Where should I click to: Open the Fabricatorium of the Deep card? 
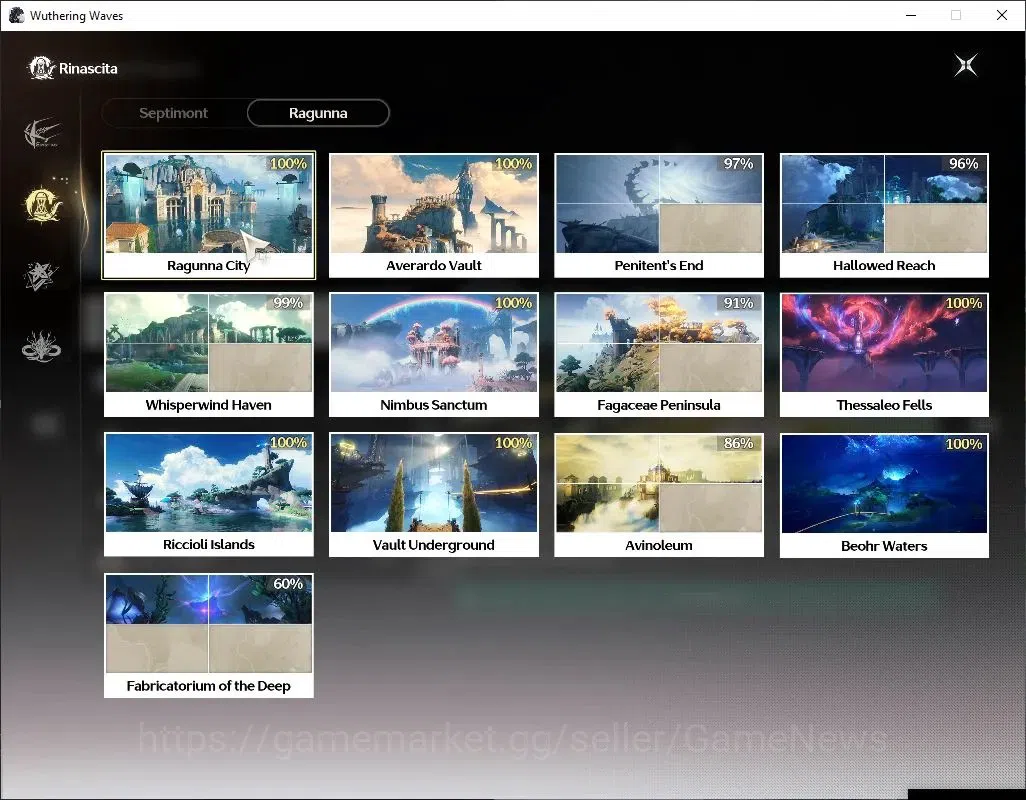point(209,635)
